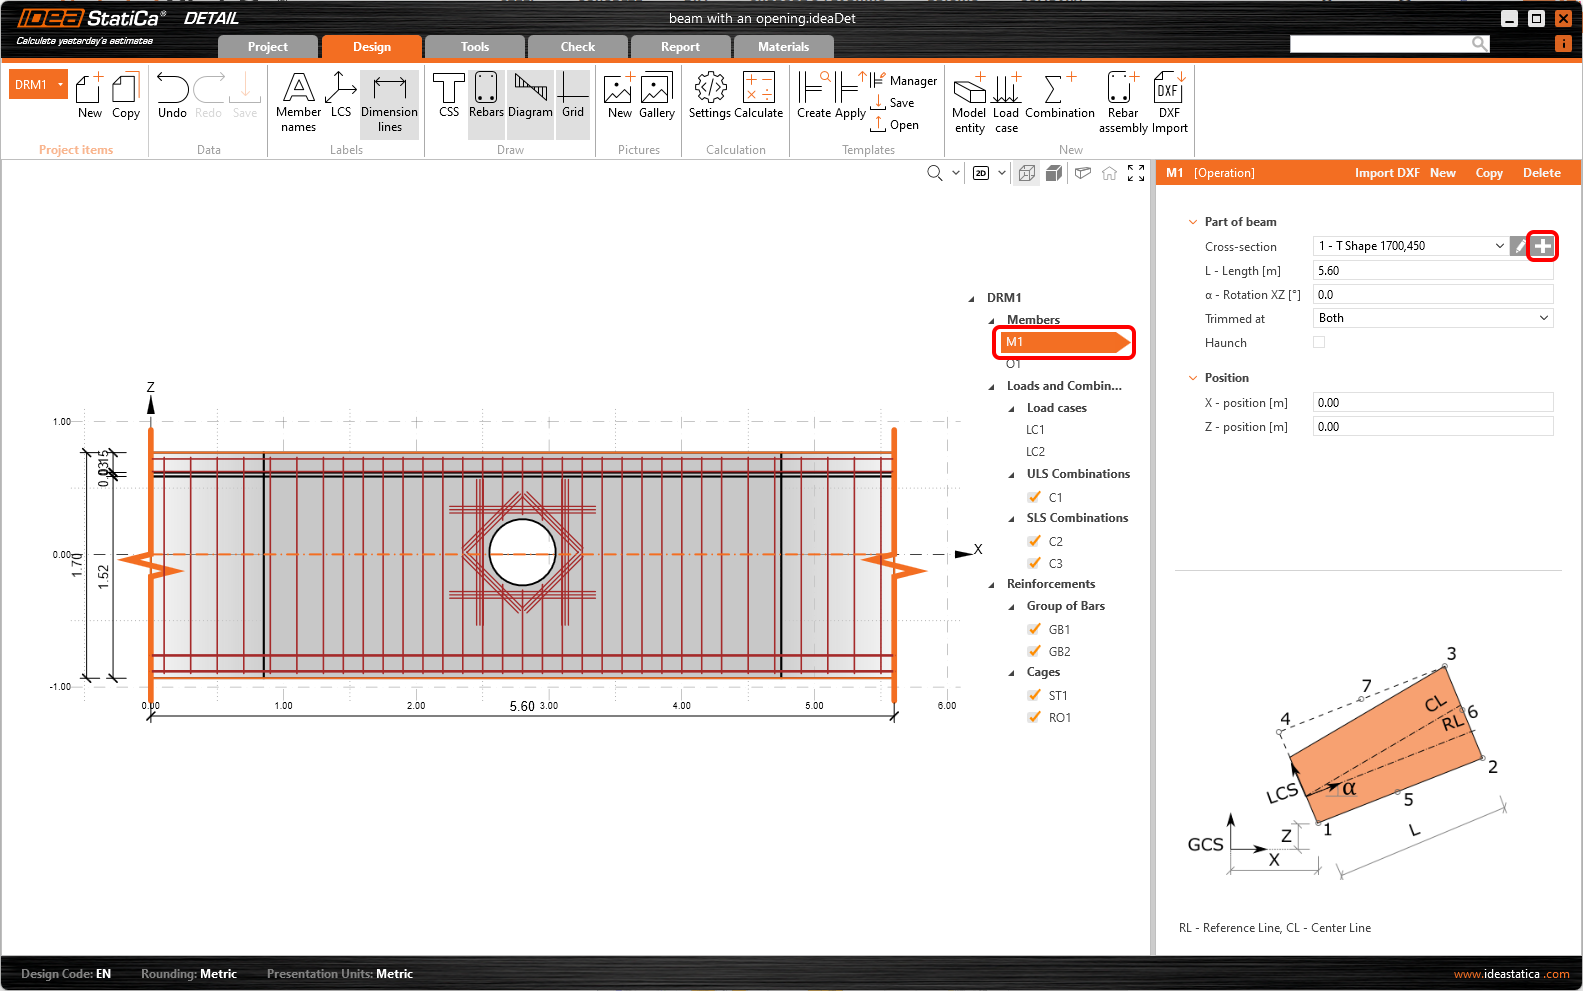Collapse the Part of beam section
1583x991 pixels.
pyautogui.click(x=1193, y=222)
